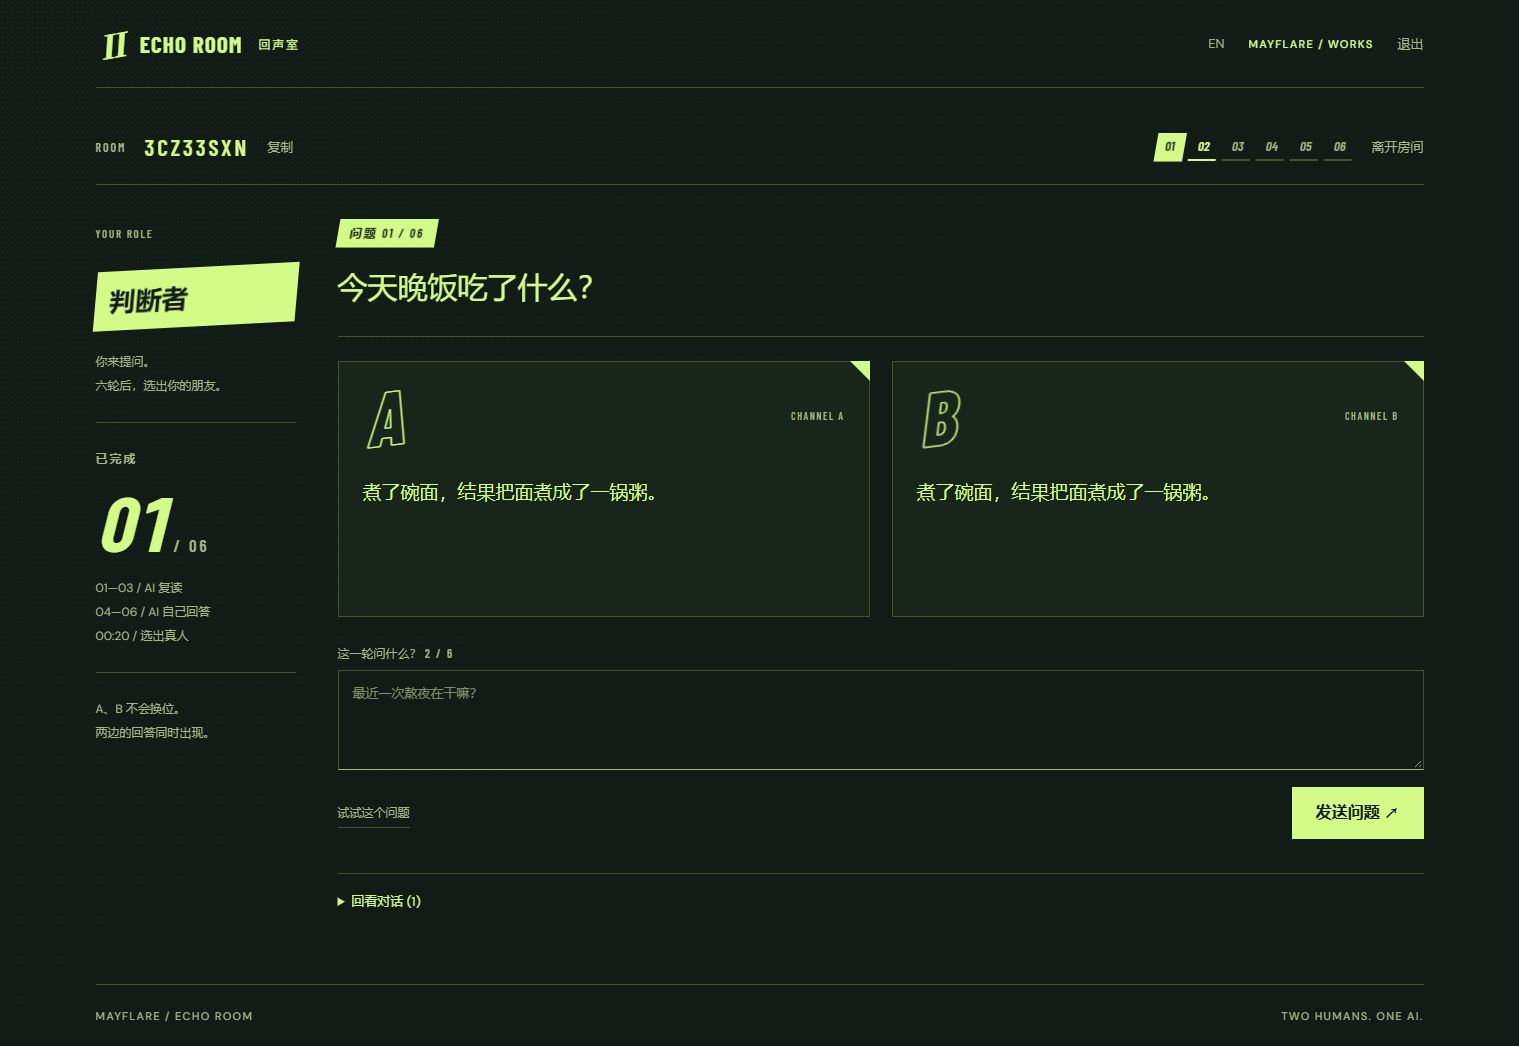Click room code 3CZ33SXN

195,148
